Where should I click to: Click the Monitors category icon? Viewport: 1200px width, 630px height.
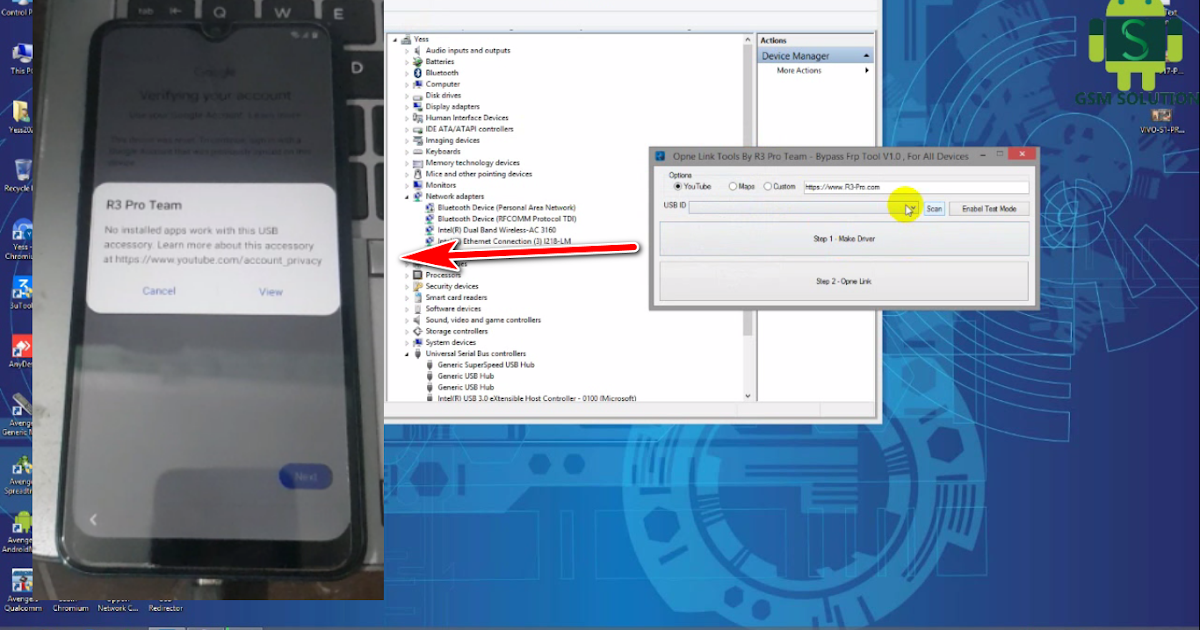point(419,185)
